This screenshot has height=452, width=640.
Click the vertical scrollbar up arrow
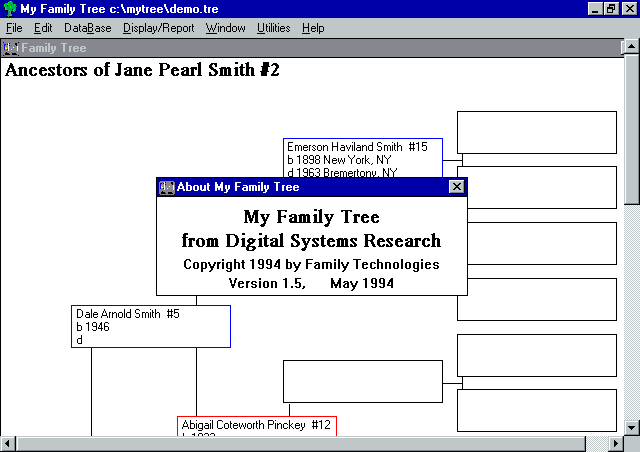631,46
